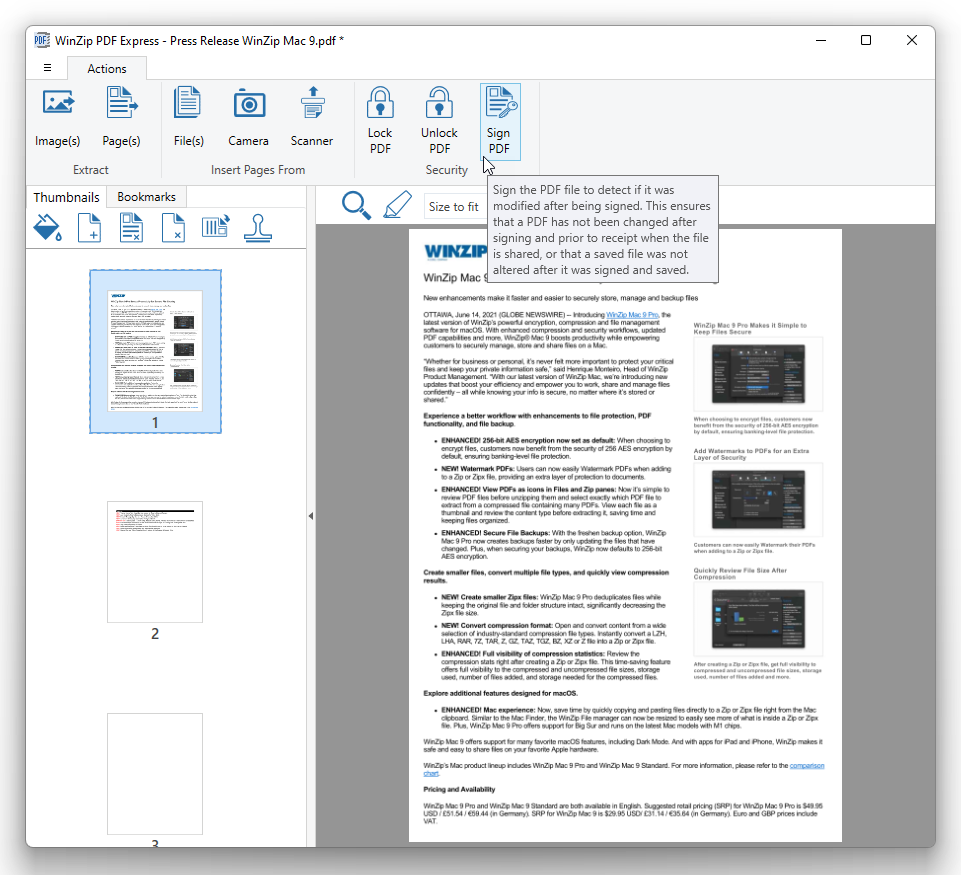Screen dimensions: 961x875
Task: Select the Unlock PDF tool
Action: coord(439,118)
